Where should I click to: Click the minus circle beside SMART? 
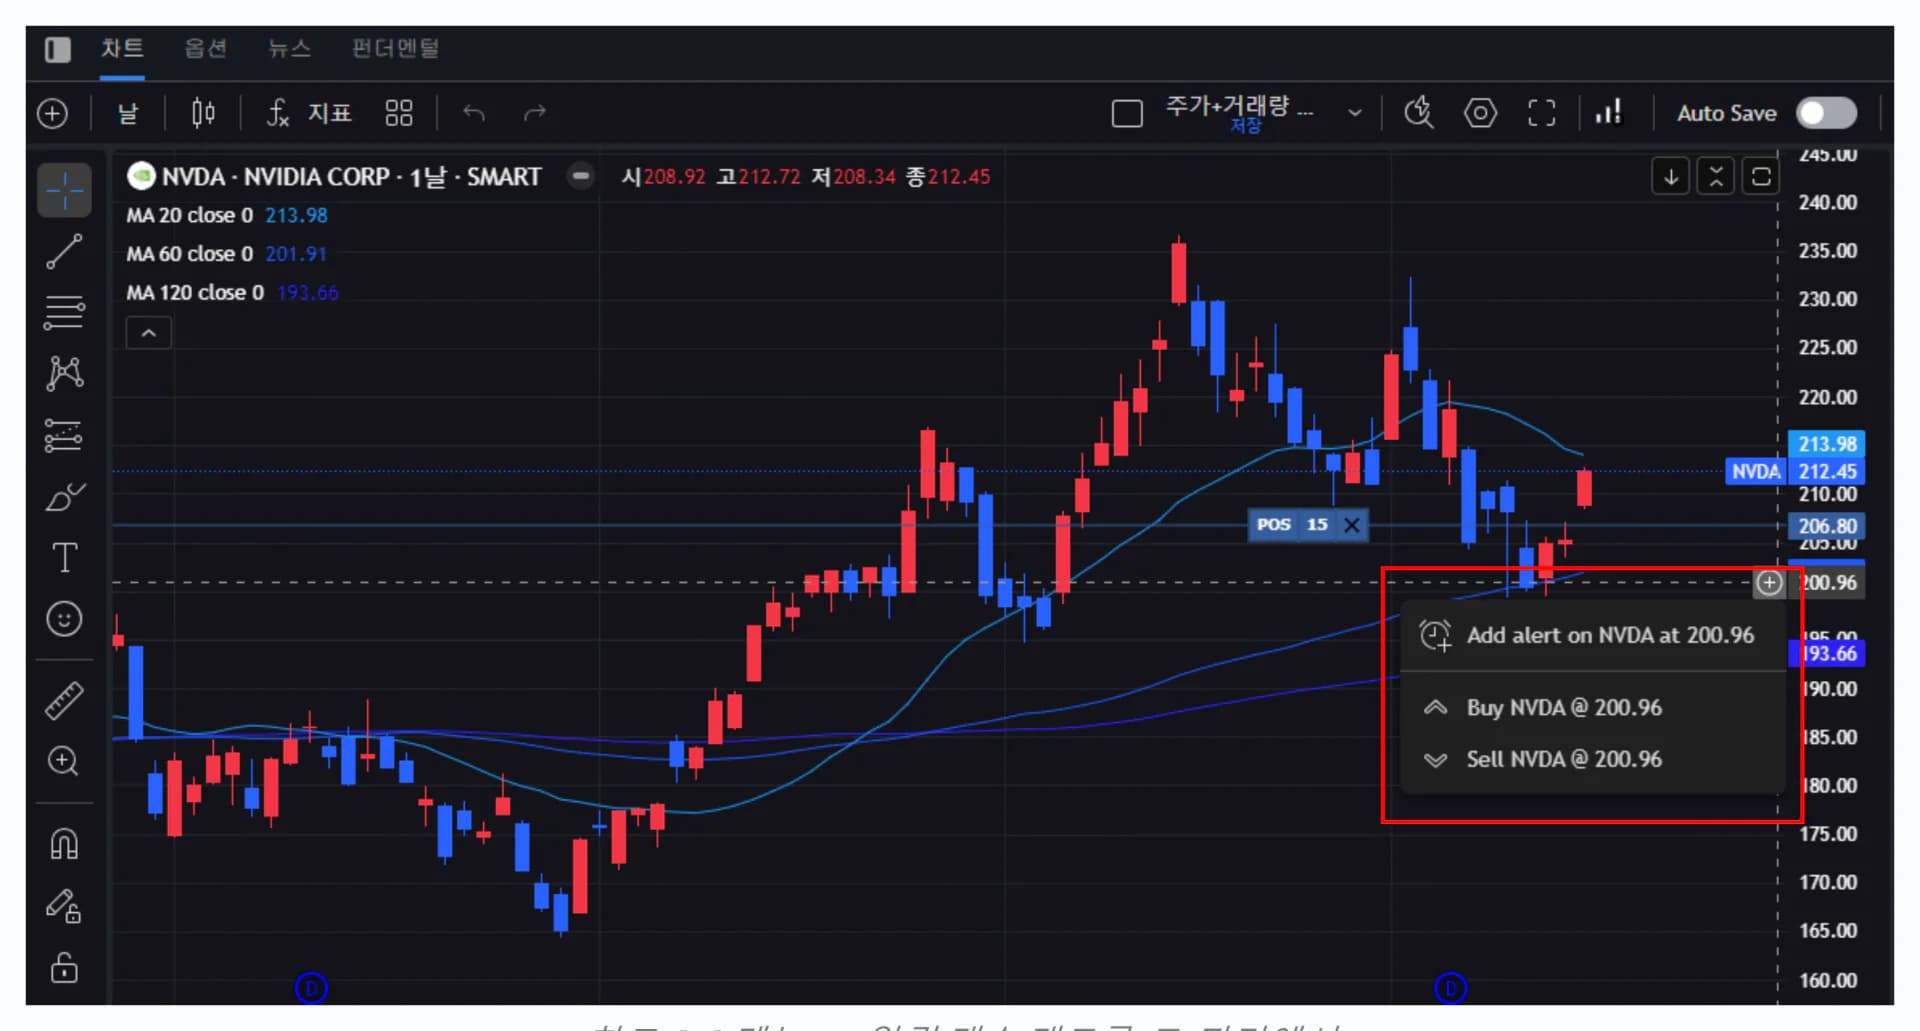tap(580, 176)
